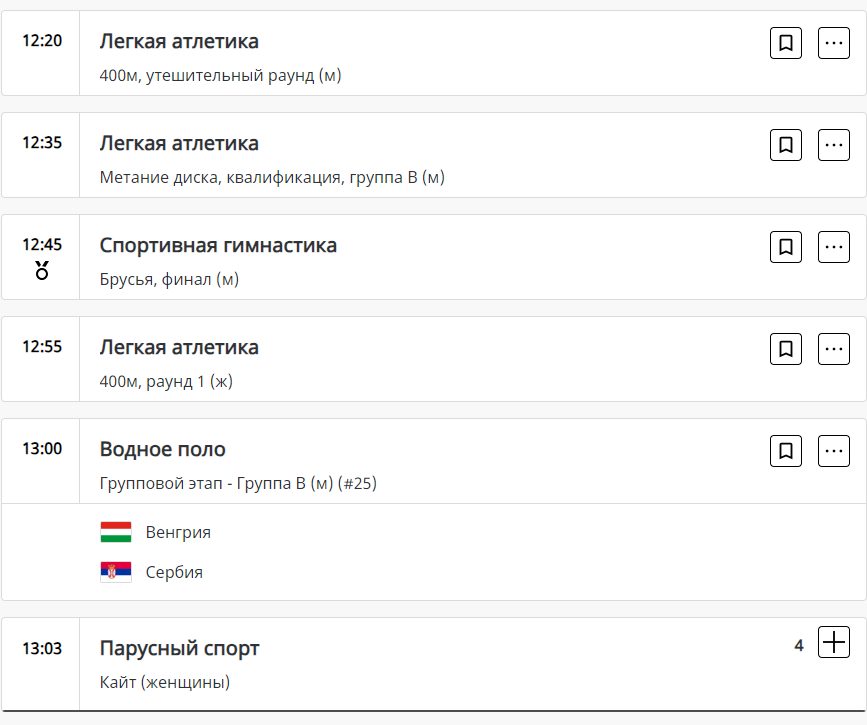Bookmark the Спортивная гимнастика event
Screen dimensions: 867x725
[786, 247]
